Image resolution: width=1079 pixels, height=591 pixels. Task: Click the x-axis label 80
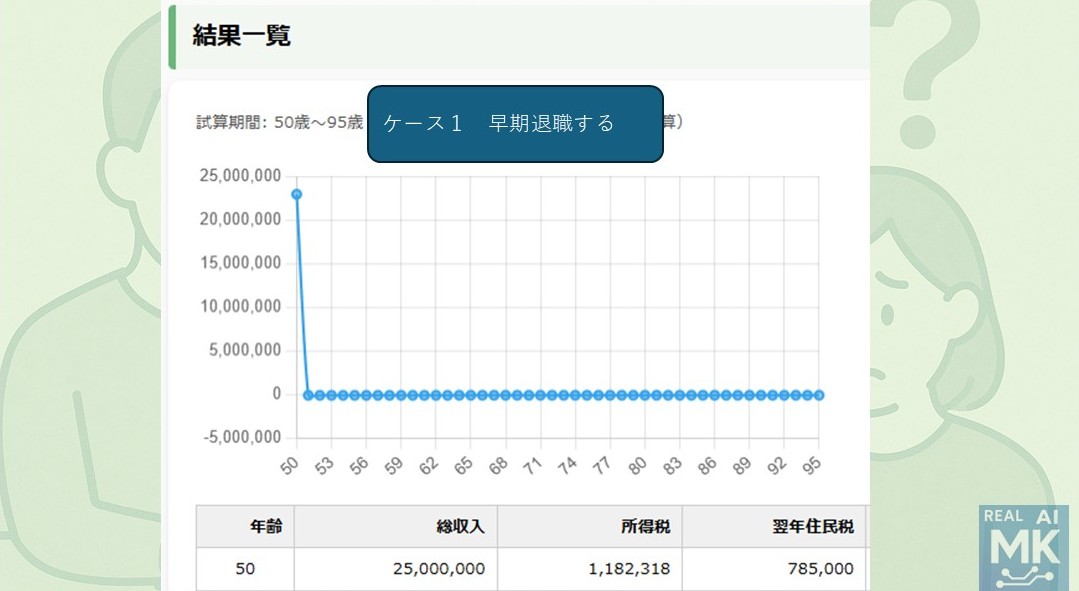click(x=636, y=466)
